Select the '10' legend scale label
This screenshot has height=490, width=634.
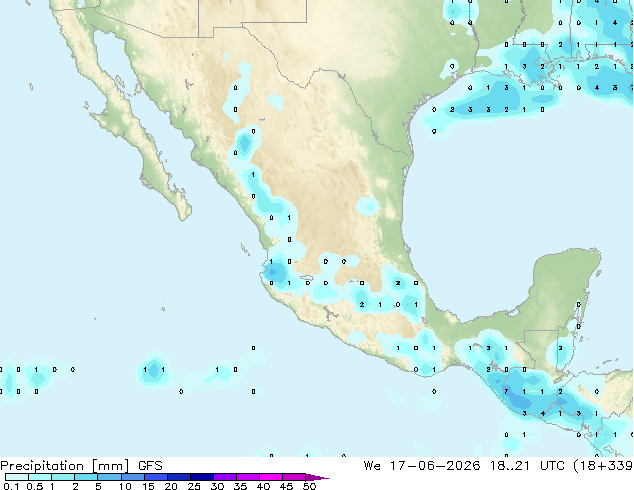click(x=125, y=486)
